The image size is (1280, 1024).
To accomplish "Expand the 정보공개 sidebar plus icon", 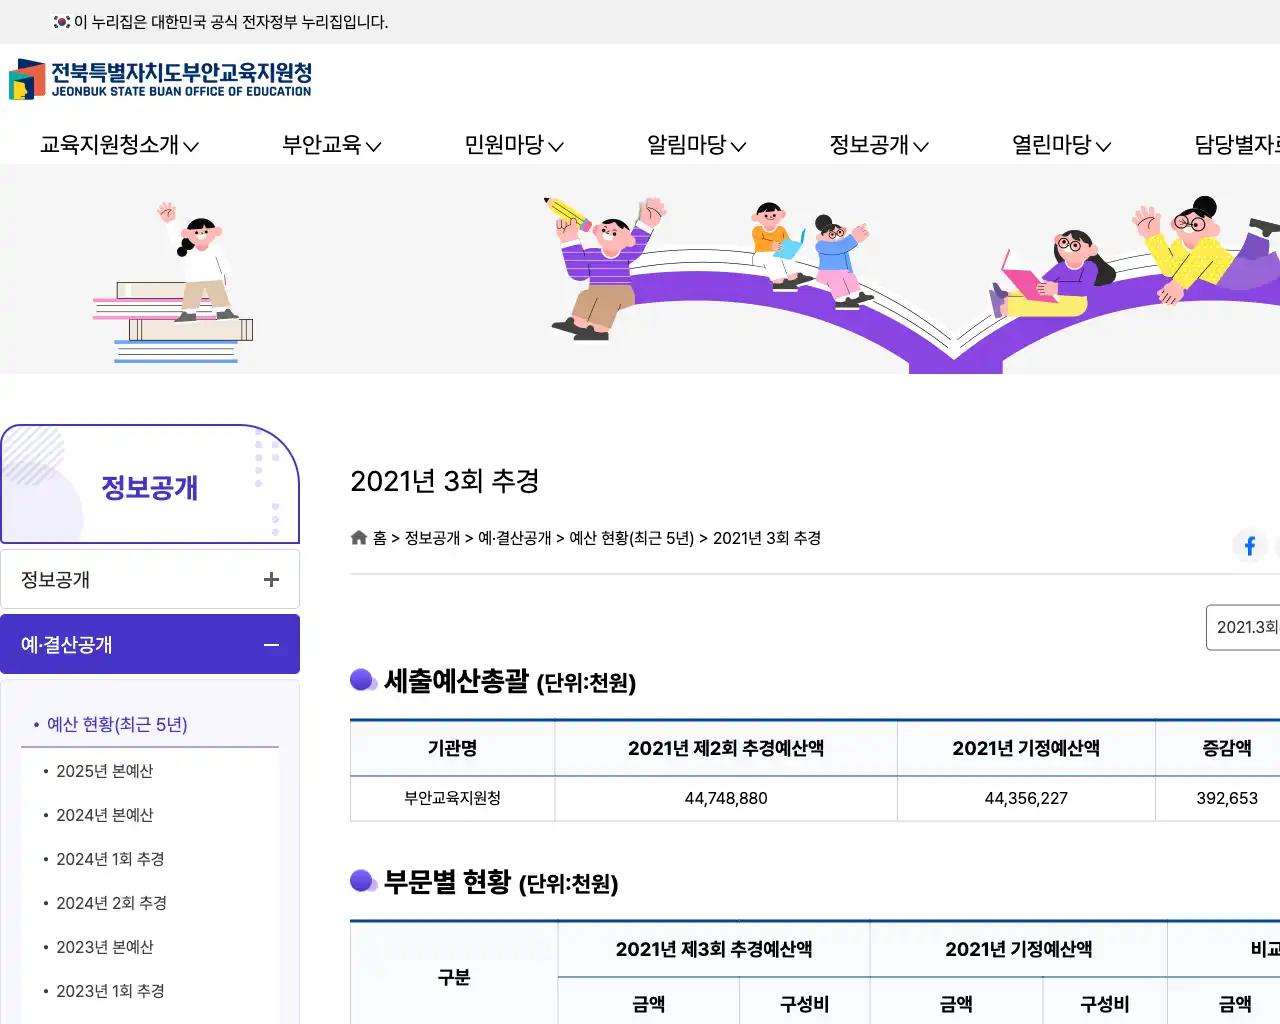I will (x=271, y=580).
